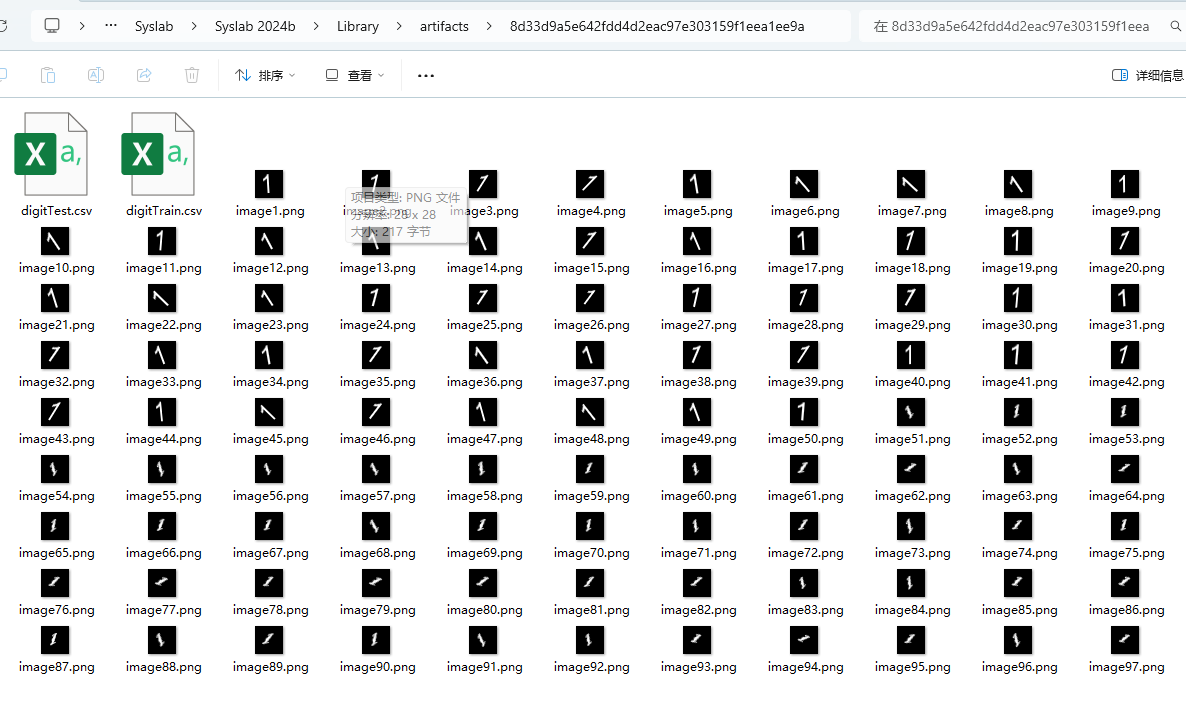Expand chevron after Syslab 2024b breadcrumb
Image resolution: width=1186 pixels, height=720 pixels.
(316, 26)
